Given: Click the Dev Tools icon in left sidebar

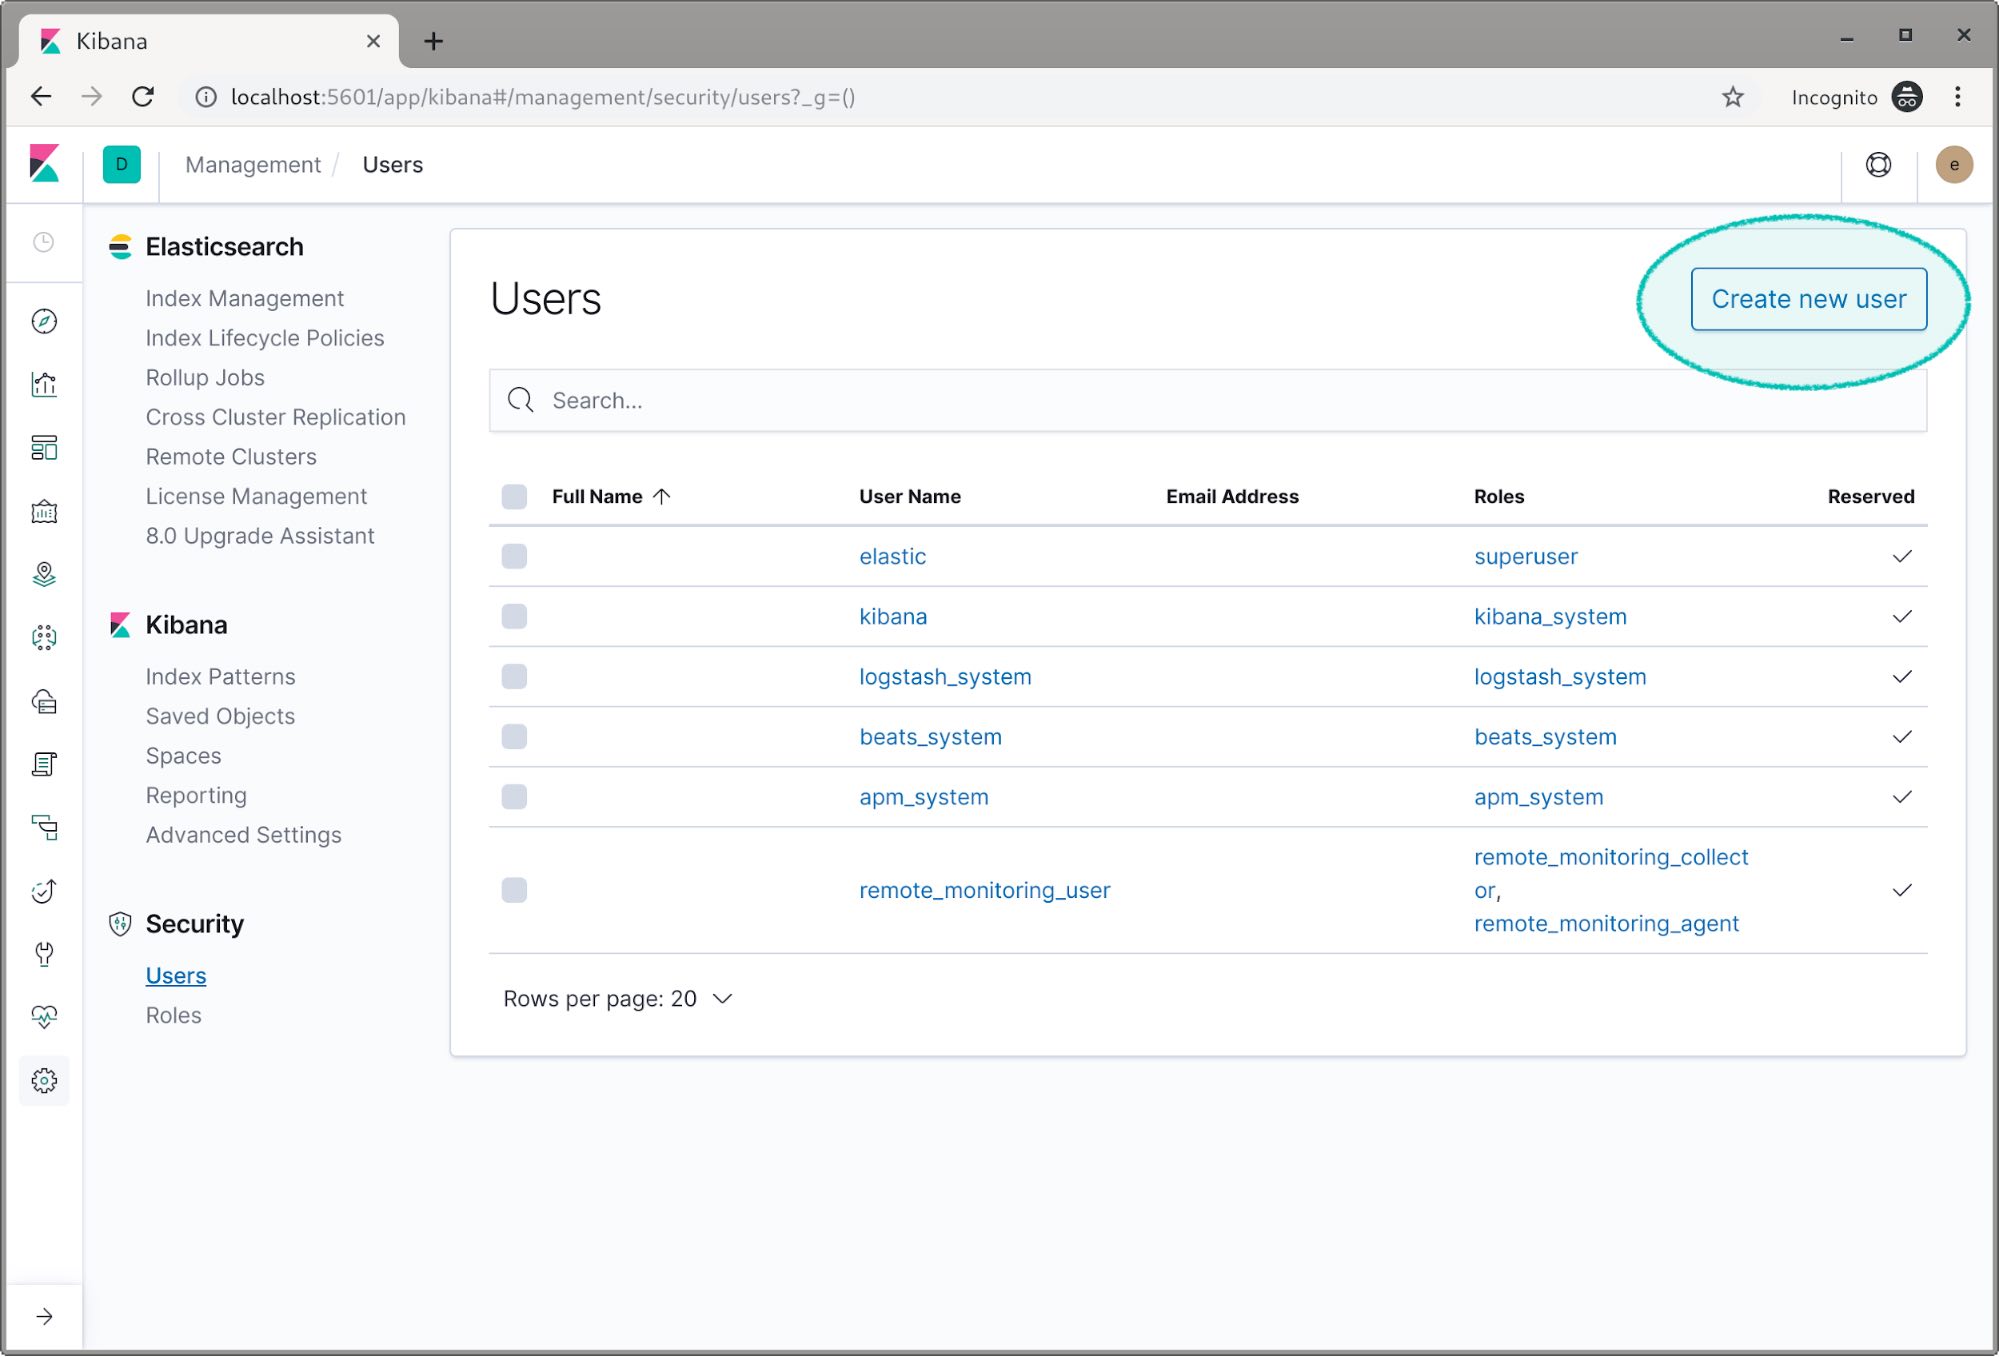Looking at the screenshot, I should click(45, 953).
